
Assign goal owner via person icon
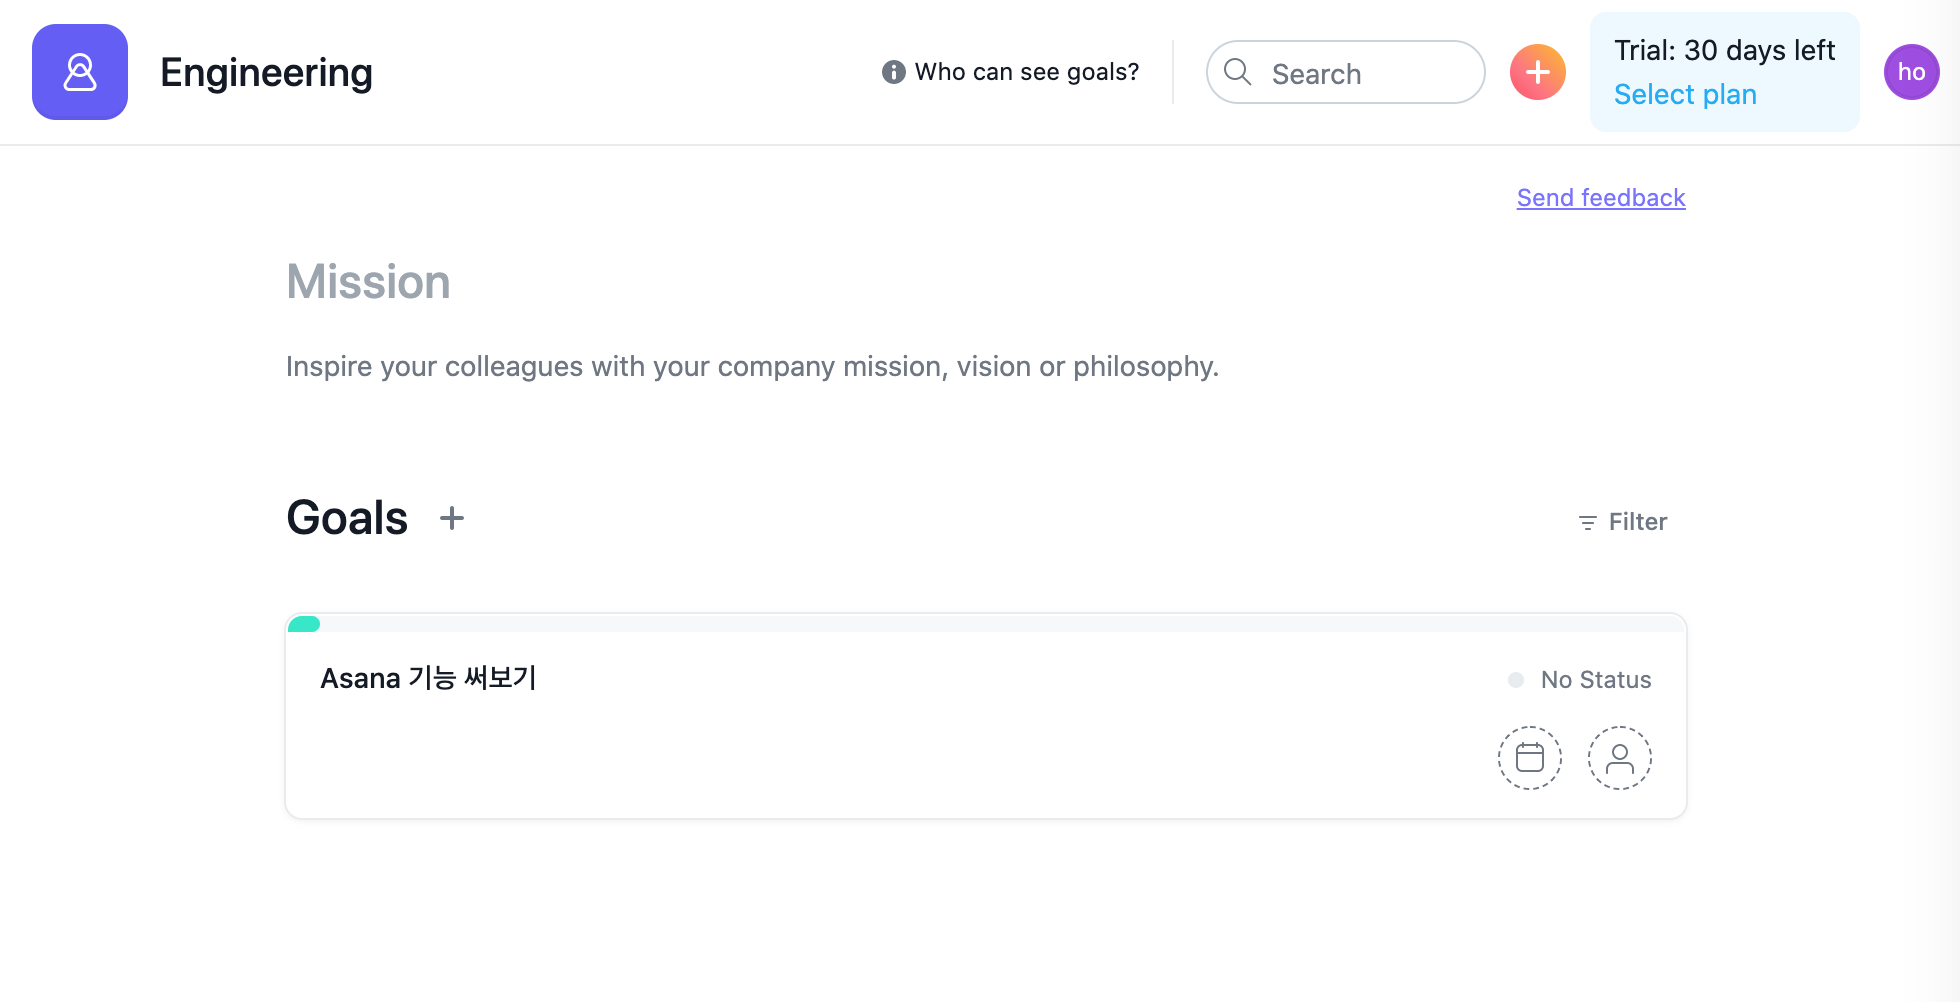coord(1619,758)
